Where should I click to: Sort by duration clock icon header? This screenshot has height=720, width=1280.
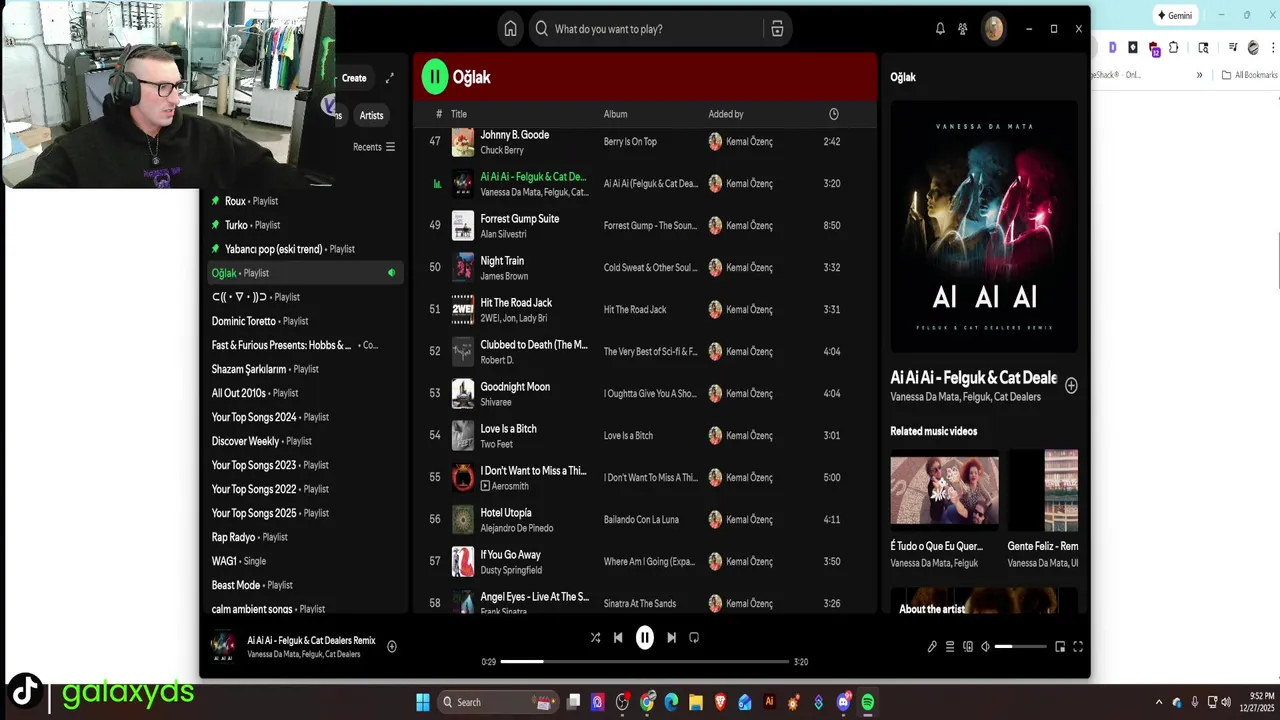(834, 114)
